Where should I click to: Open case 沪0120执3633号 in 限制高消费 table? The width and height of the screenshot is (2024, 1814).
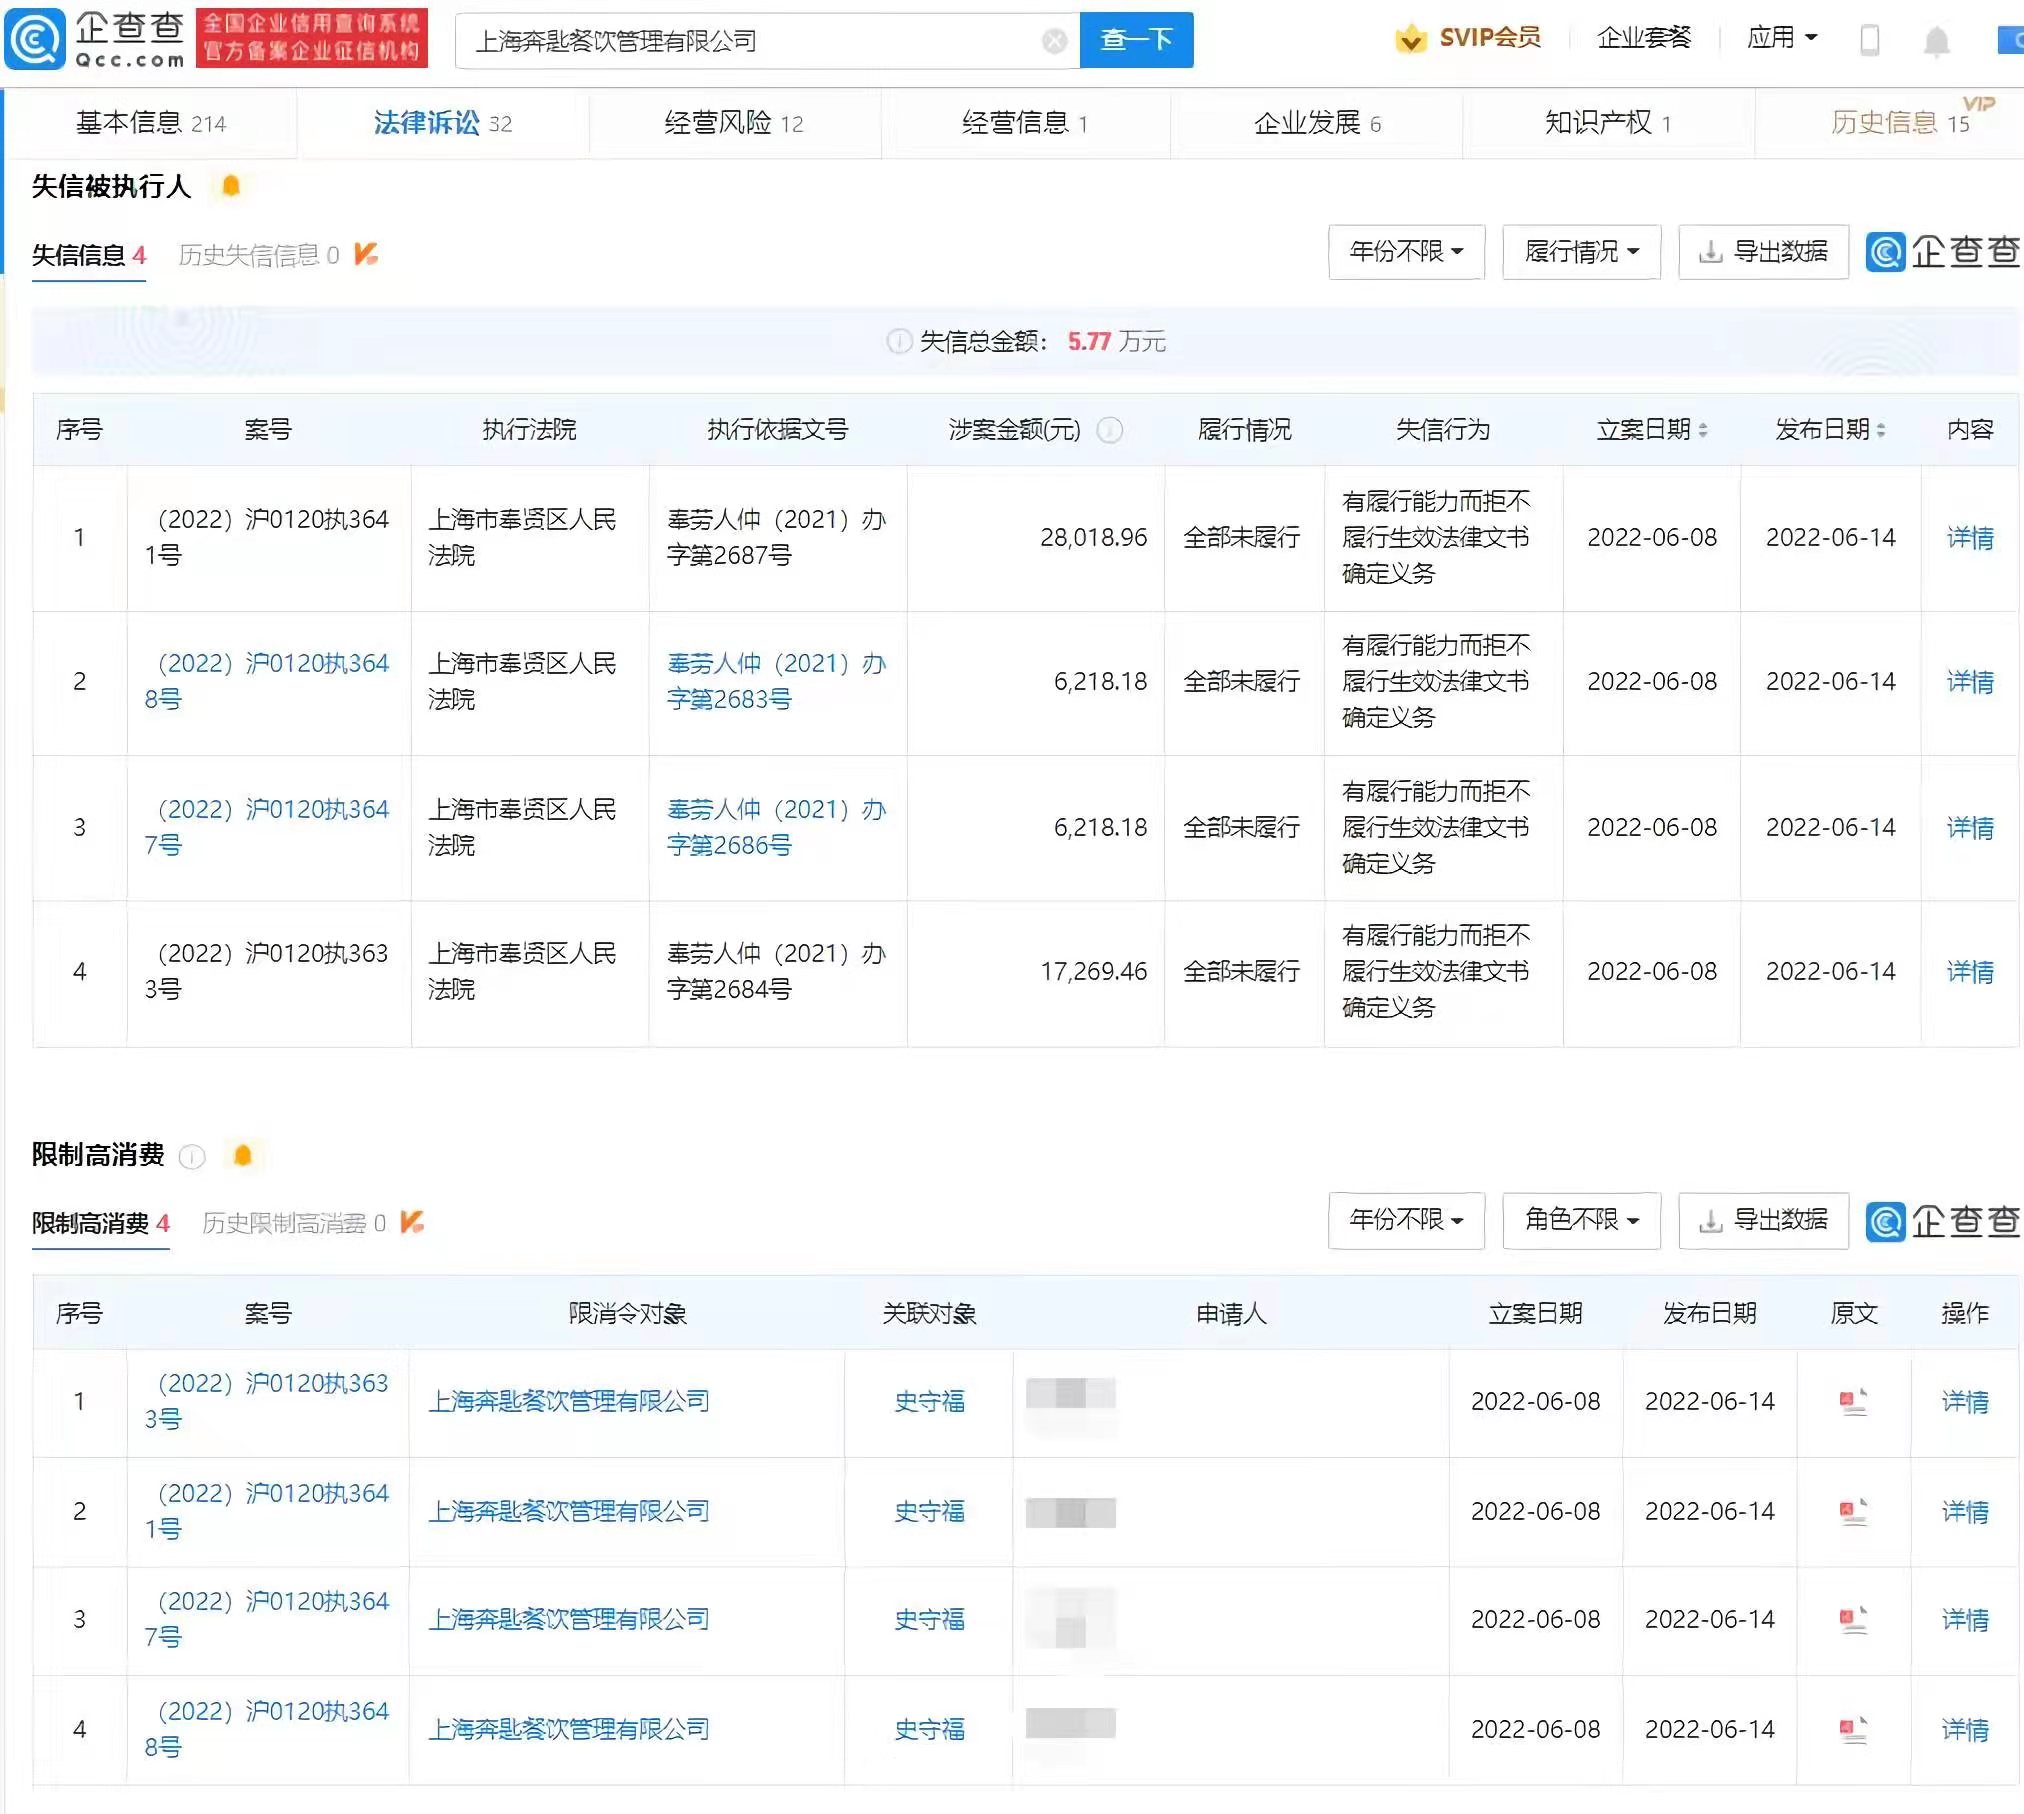267,1401
